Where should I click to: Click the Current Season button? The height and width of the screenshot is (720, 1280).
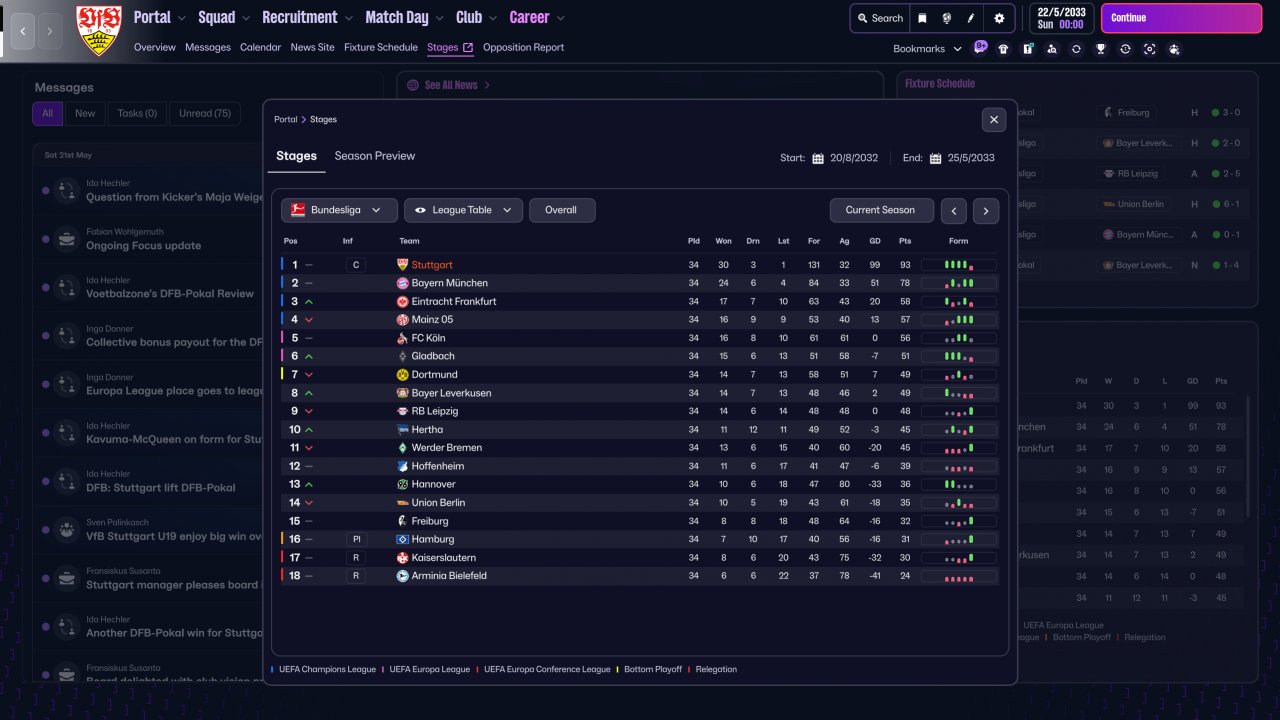tap(880, 210)
